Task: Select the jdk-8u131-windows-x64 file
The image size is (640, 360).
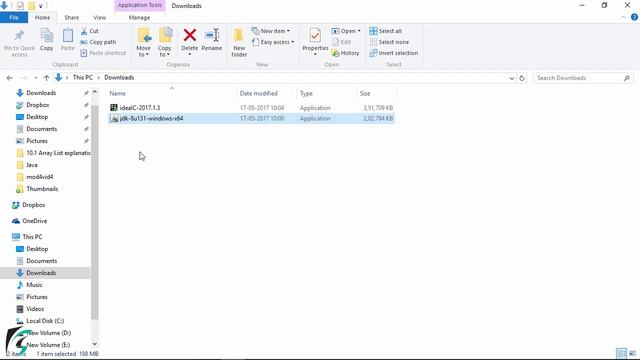Action: [x=251, y=118]
